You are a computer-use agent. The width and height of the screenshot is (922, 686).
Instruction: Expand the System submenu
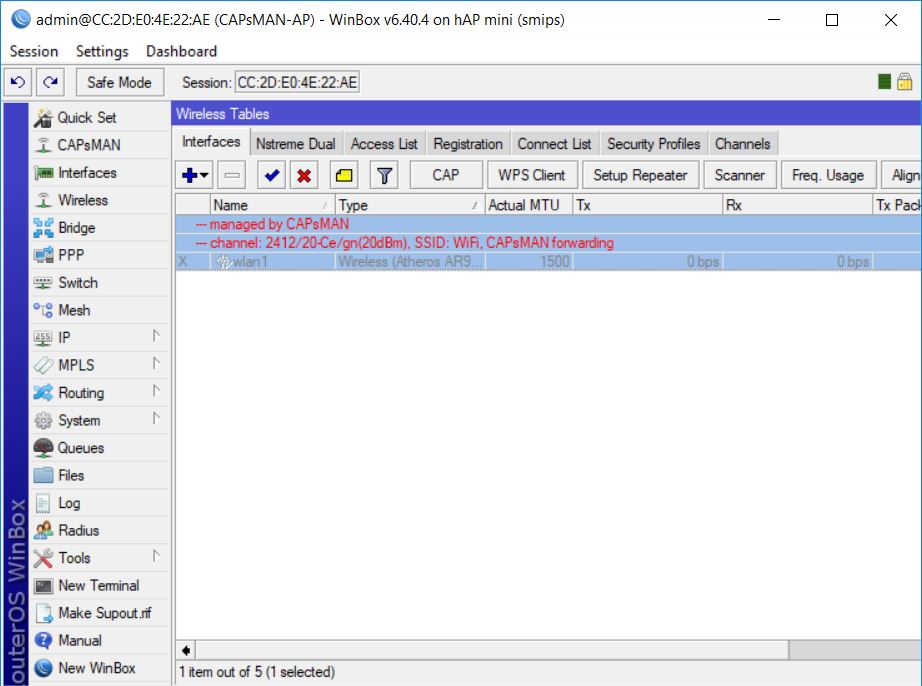pos(156,419)
